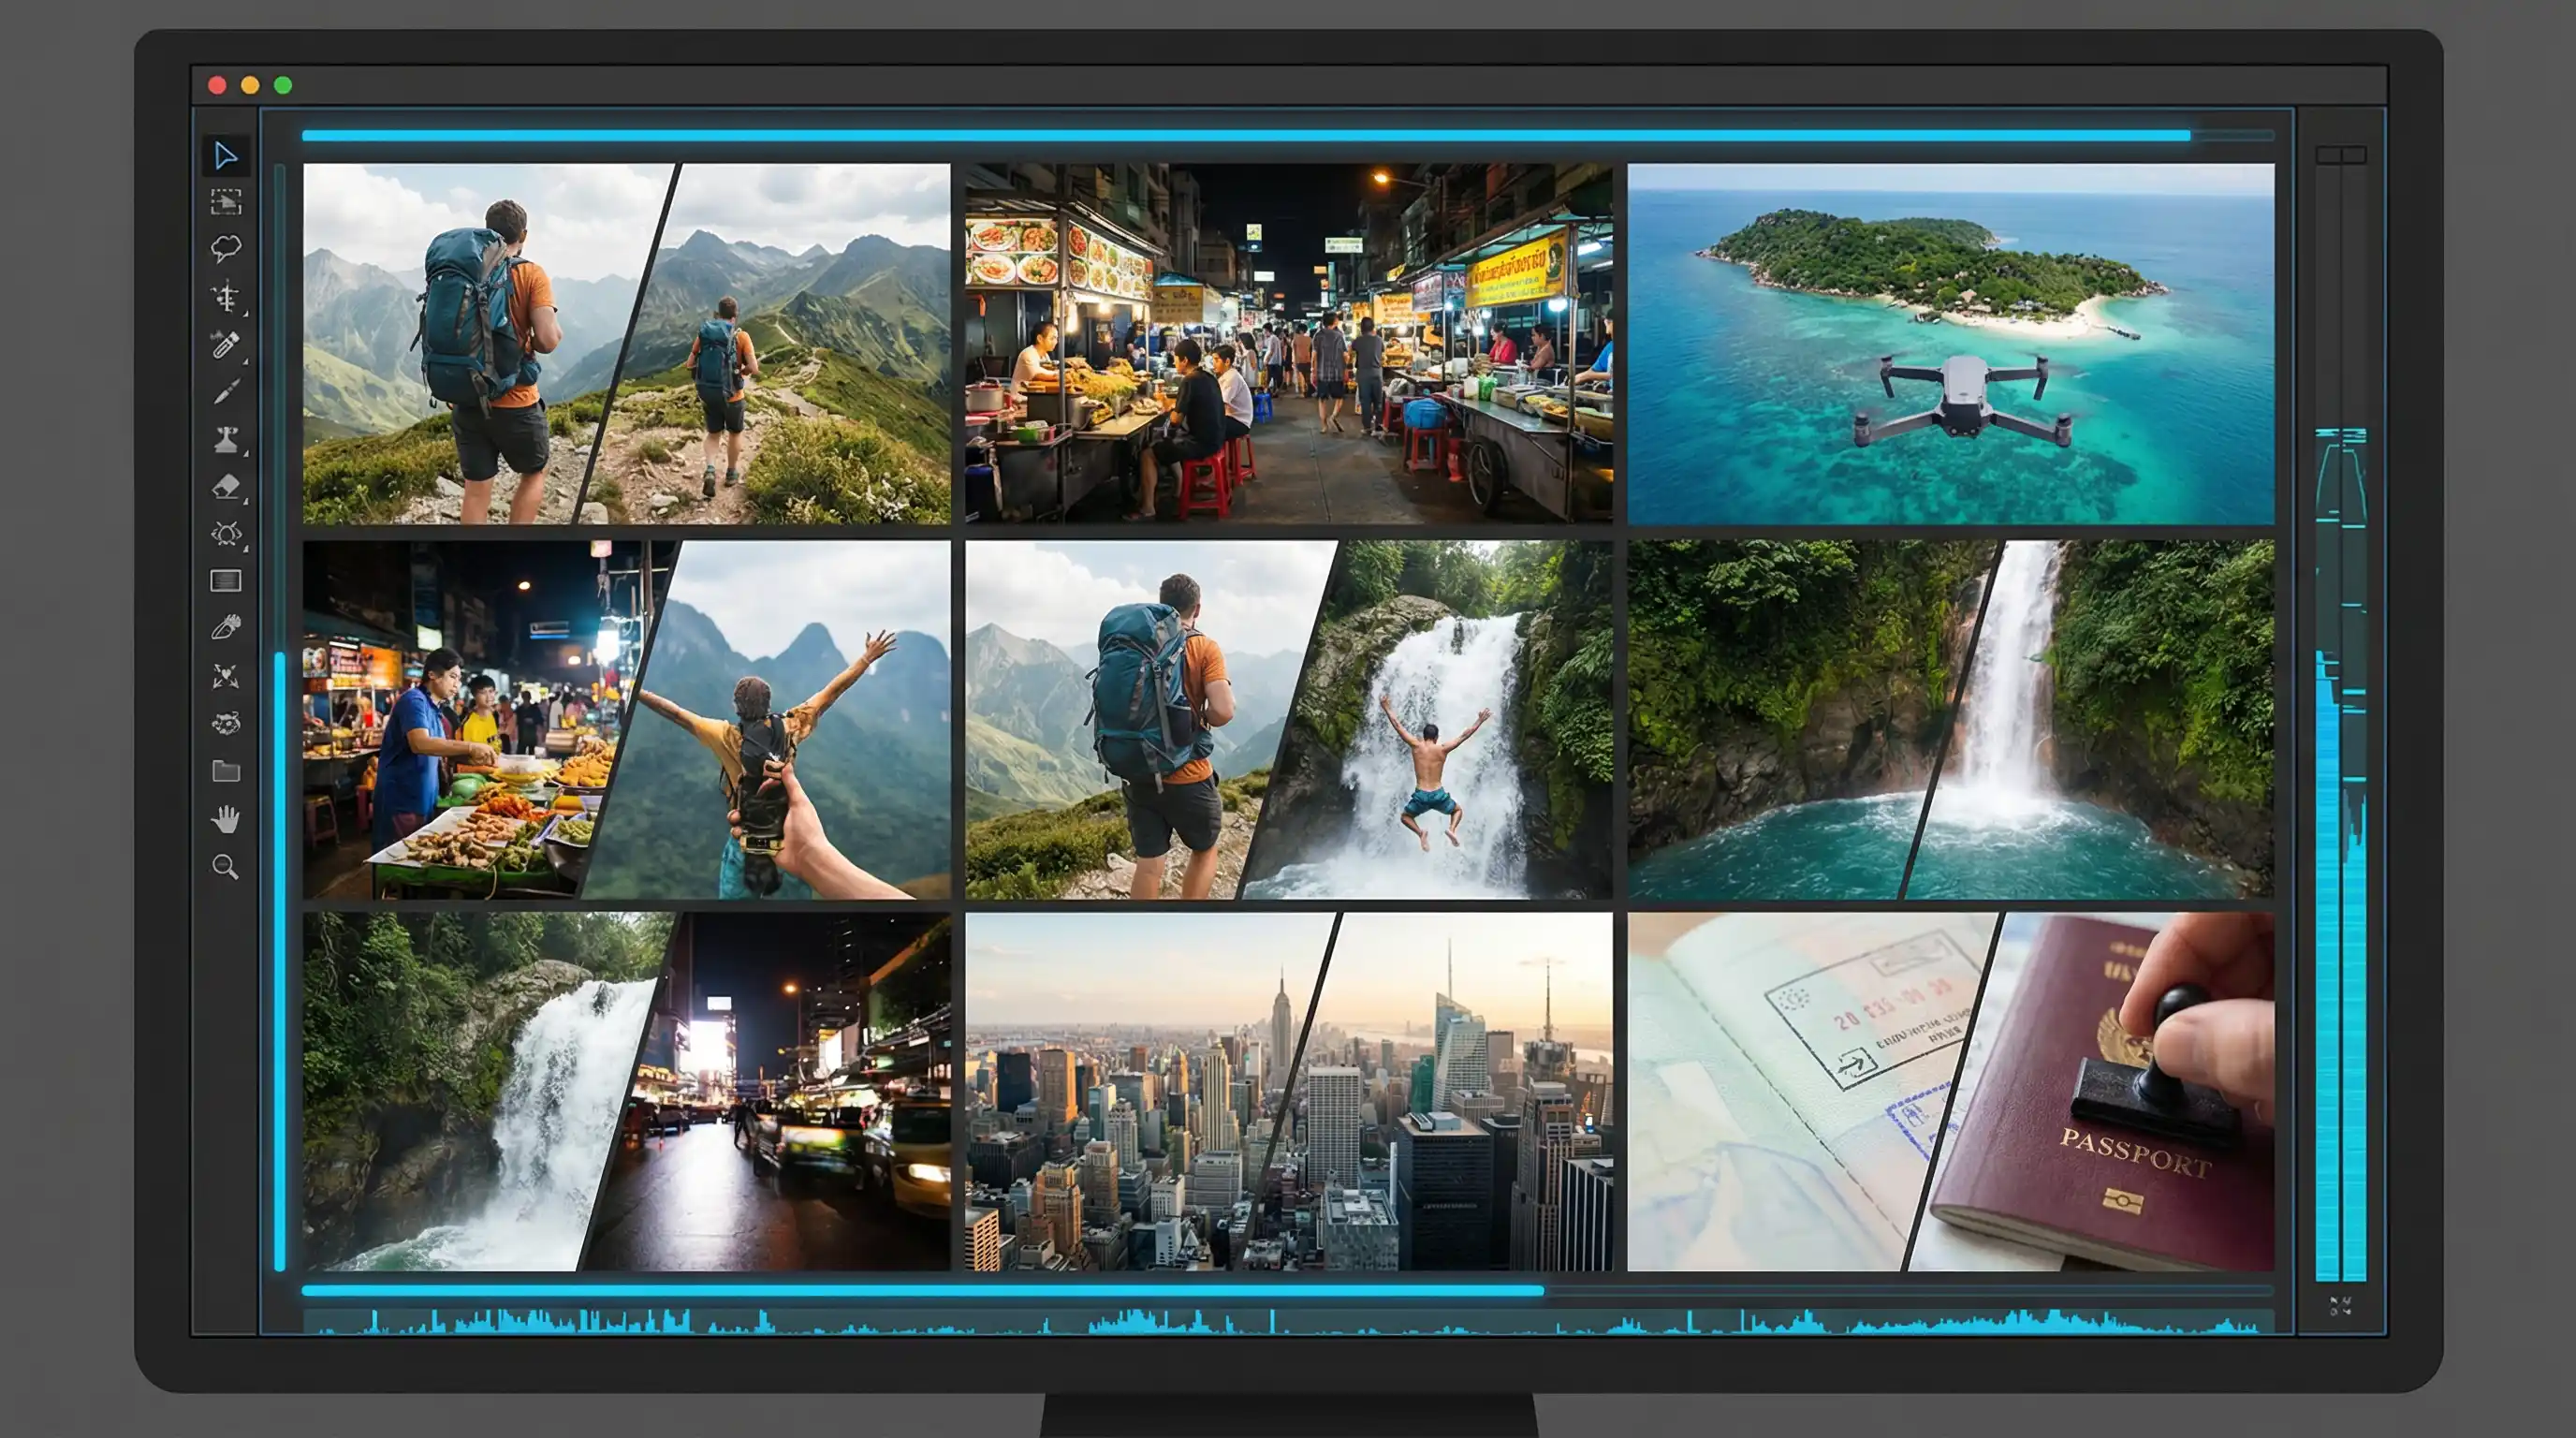Click the bottom blue timeline progress bar
The width and height of the screenshot is (2576, 1438).
922,1290
